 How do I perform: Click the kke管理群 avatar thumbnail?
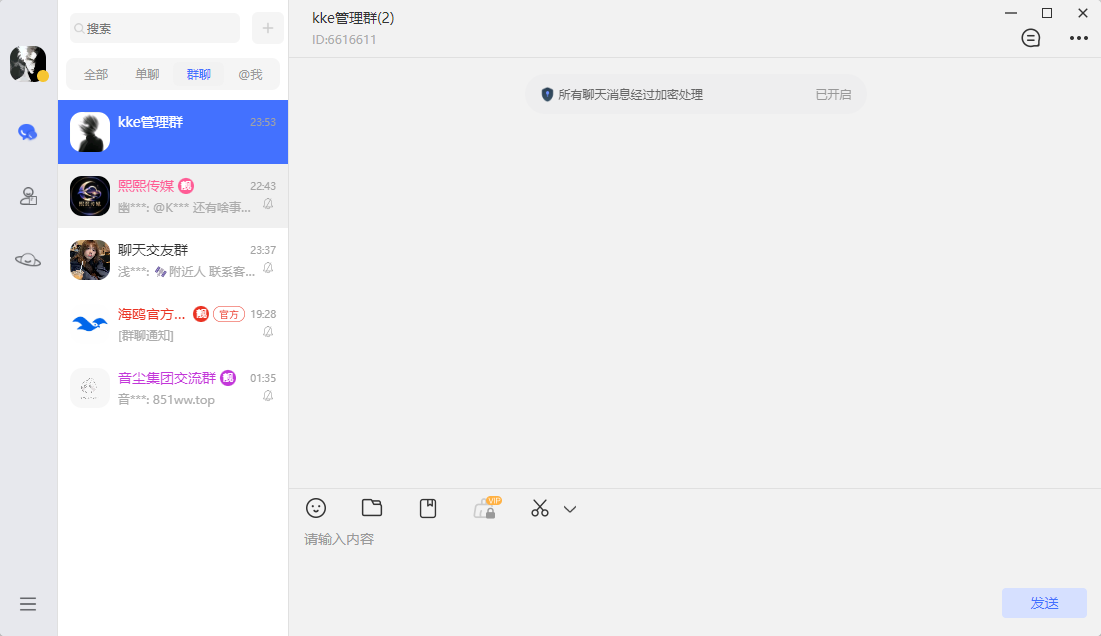click(90, 132)
